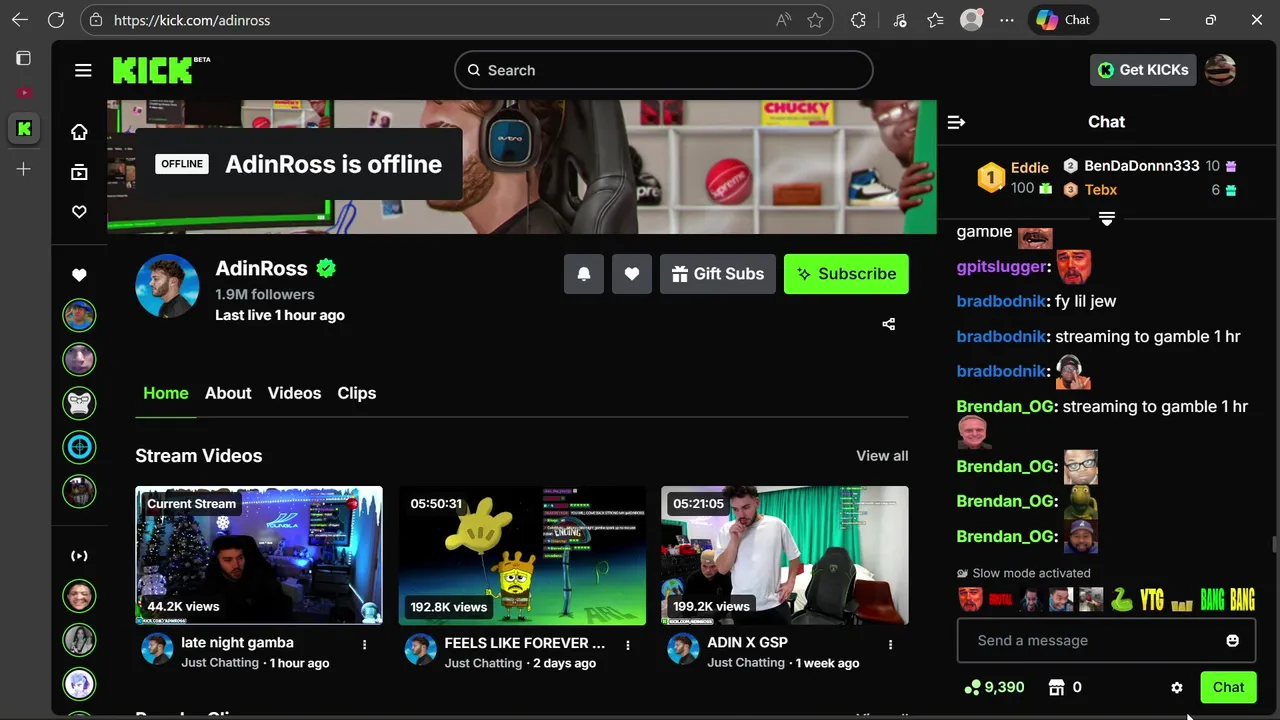Open the Kick hamburger menu
The width and height of the screenshot is (1280, 720).
pyautogui.click(x=83, y=70)
